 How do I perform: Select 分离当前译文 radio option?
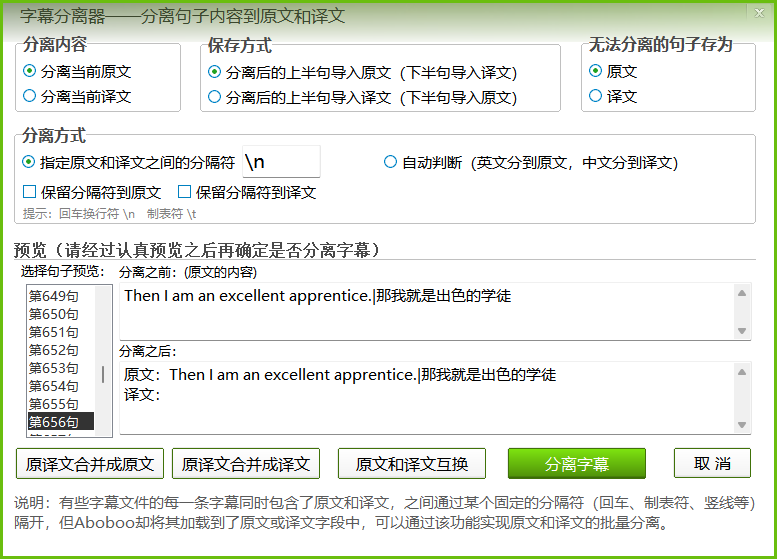(x=30, y=96)
